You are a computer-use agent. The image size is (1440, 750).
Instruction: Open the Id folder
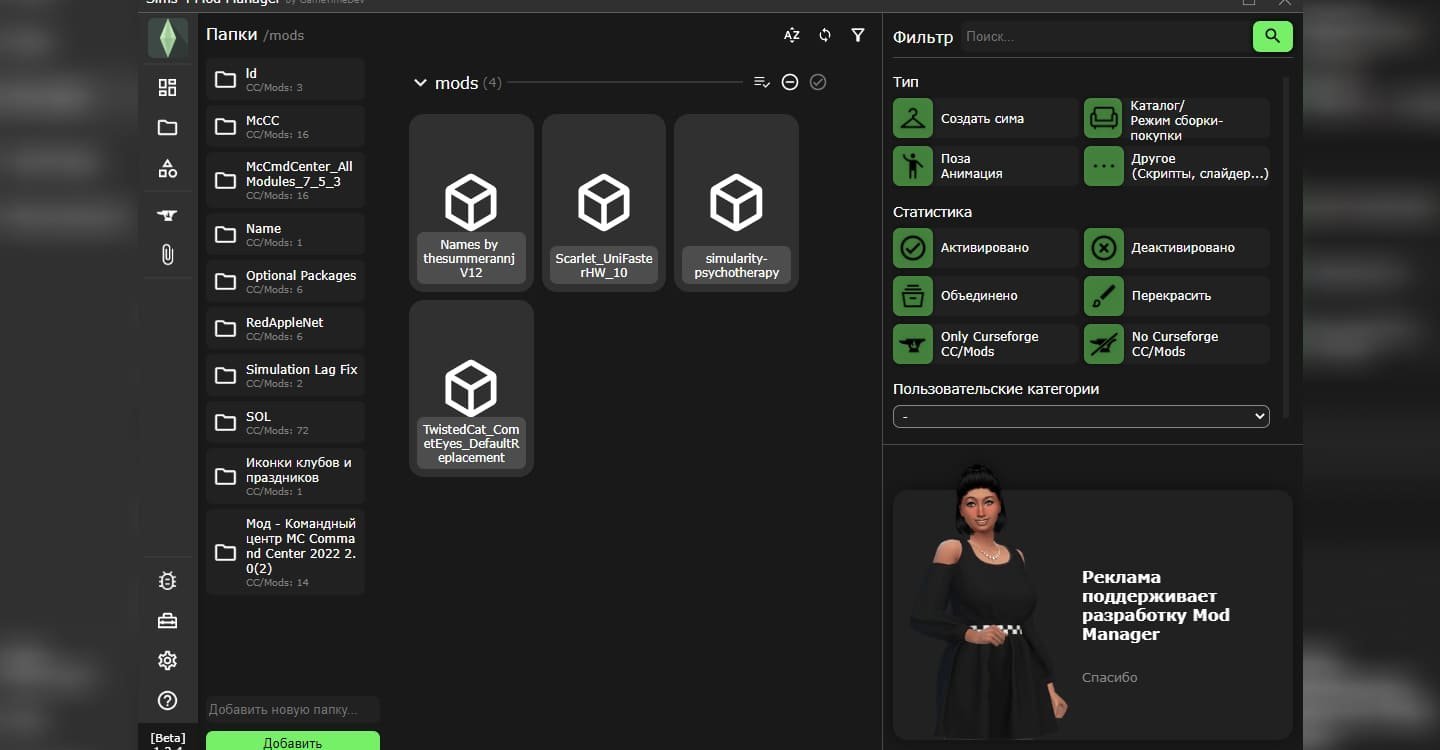tap(285, 79)
